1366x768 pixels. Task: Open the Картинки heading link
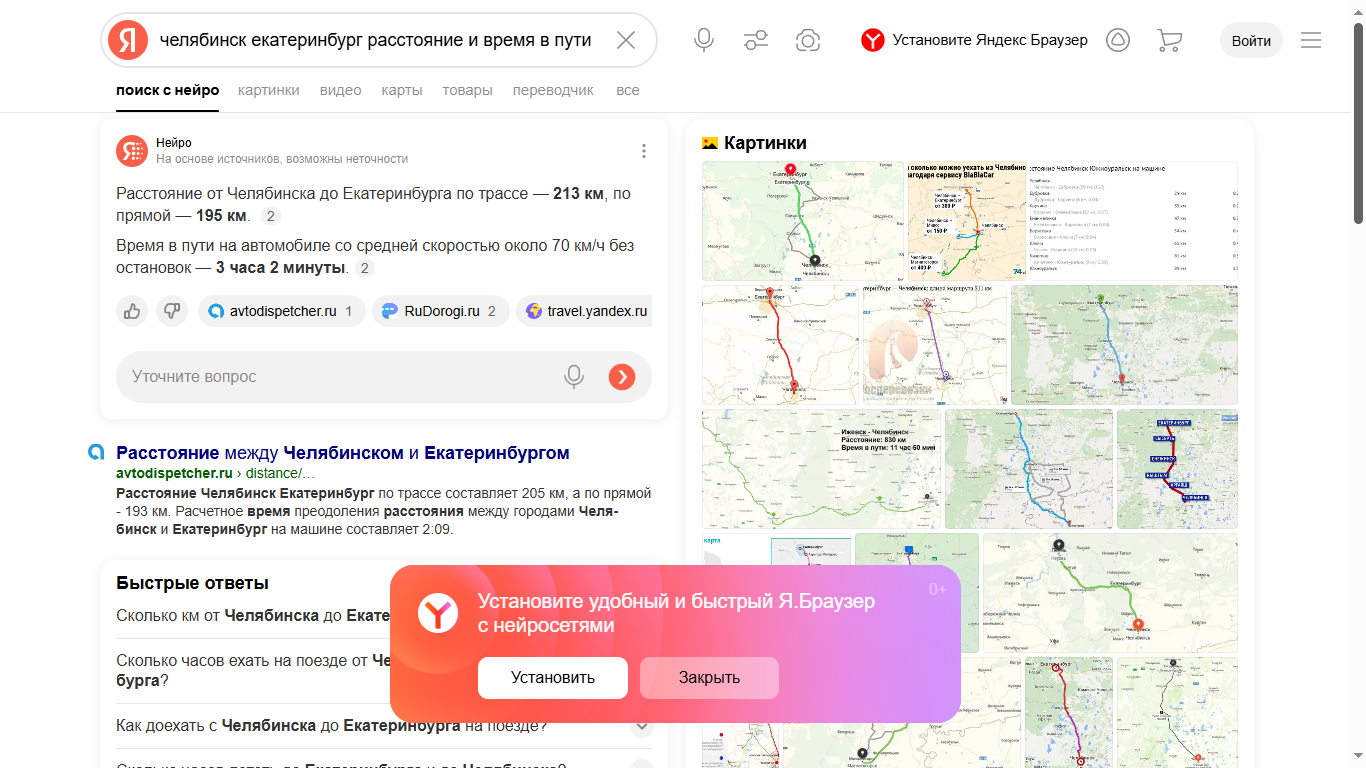tap(765, 143)
